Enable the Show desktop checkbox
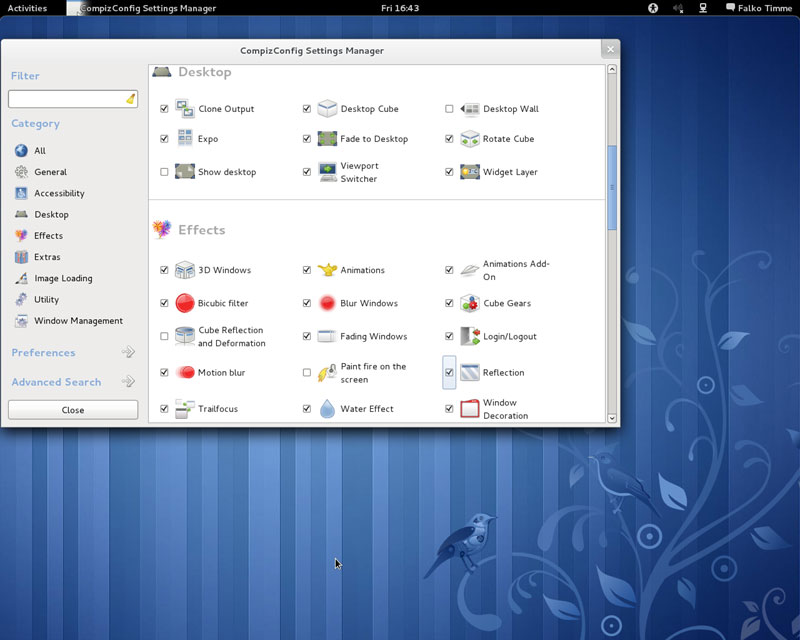The image size is (800, 640). coord(164,172)
